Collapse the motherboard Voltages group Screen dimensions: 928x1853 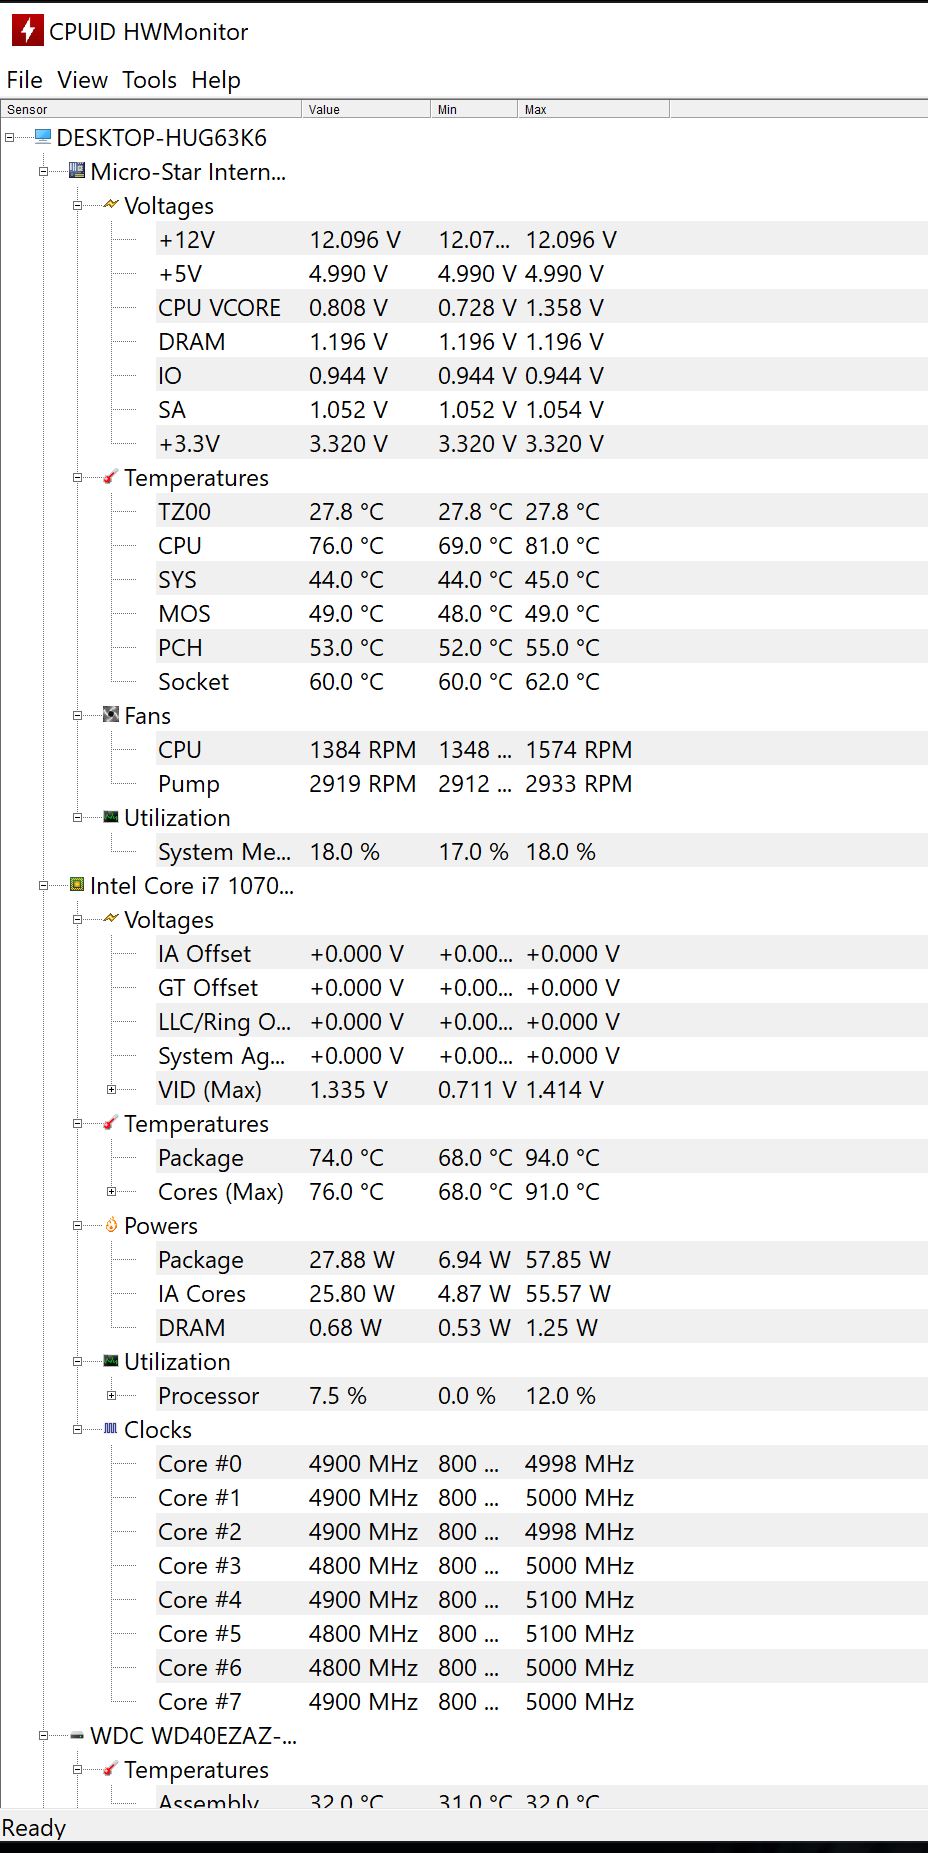[x=77, y=206]
